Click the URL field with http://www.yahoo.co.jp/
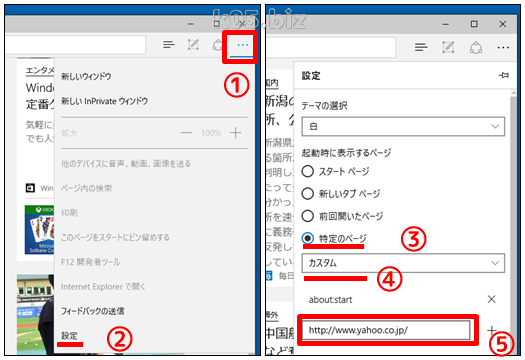Viewport: 525px width, 360px height. (x=386, y=330)
